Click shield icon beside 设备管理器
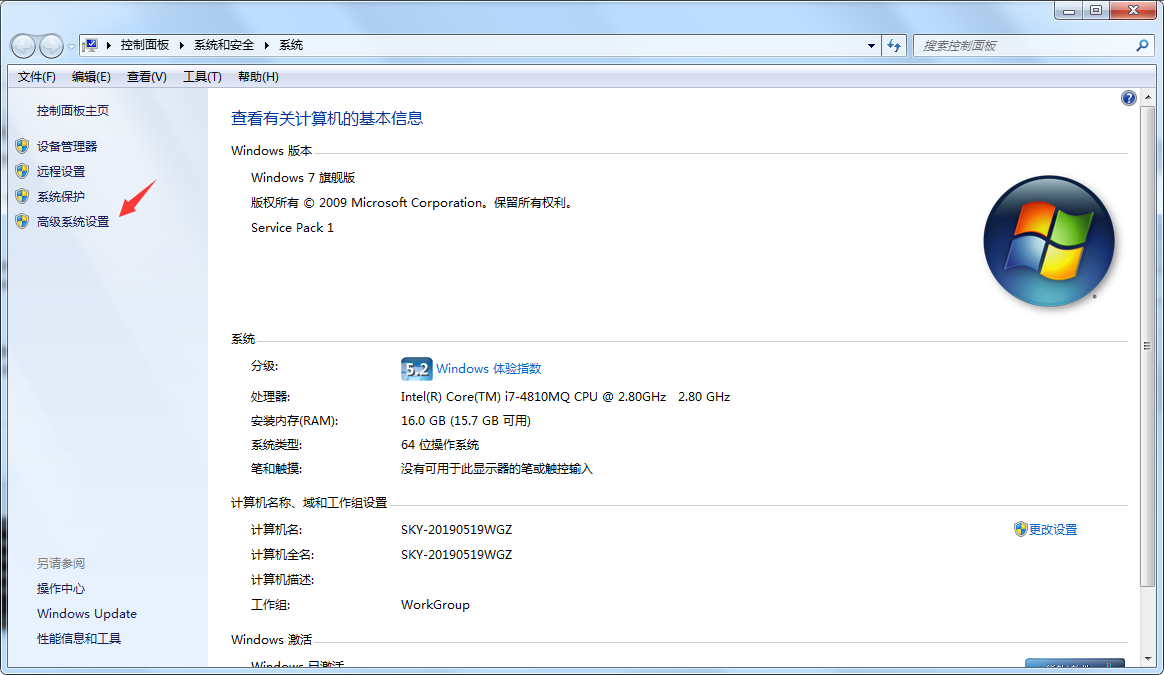The height and width of the screenshot is (675, 1164). tap(22, 146)
